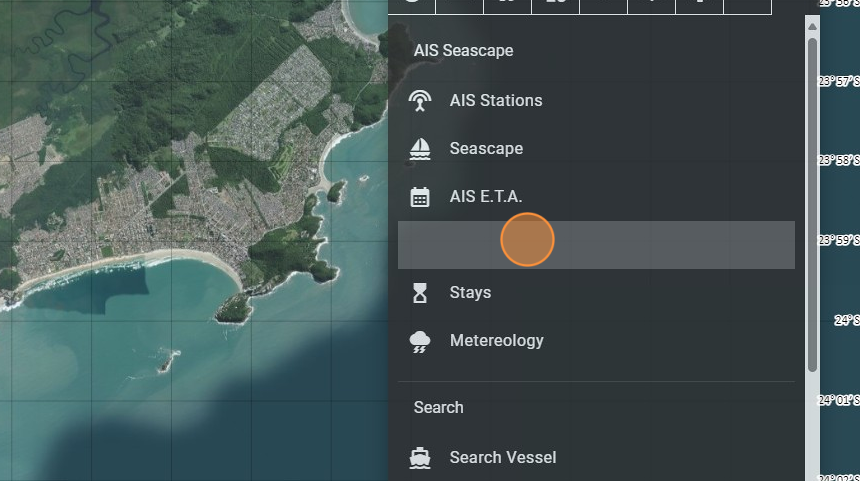
Task: Click the AIS E.T.A. calendar icon
Action: point(420,197)
